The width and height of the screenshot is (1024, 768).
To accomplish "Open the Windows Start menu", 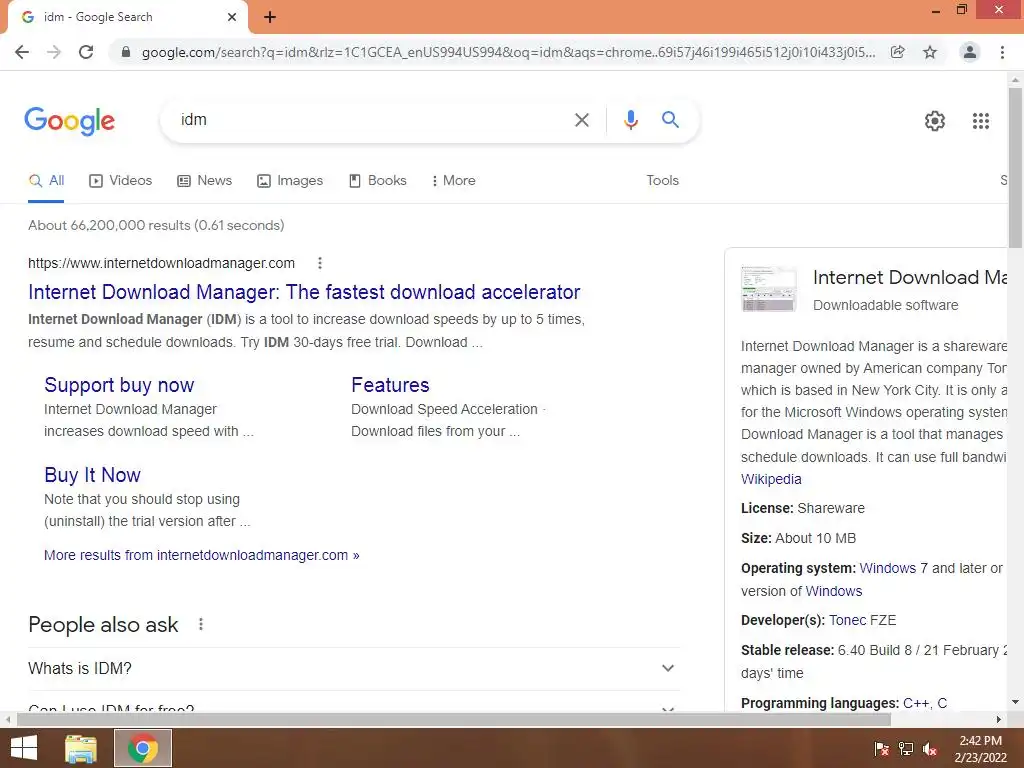I will click(x=24, y=748).
